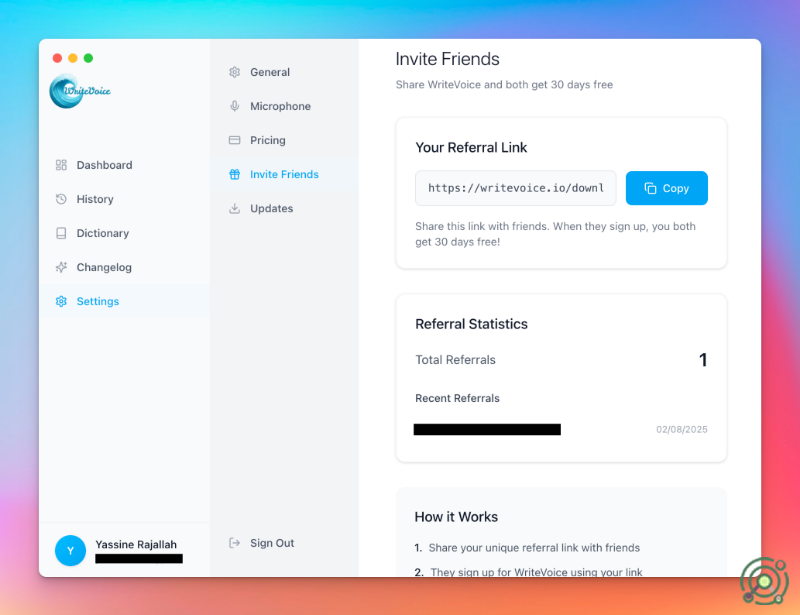The image size is (800, 615).
Task: Go to the History page
Action: [x=95, y=199]
